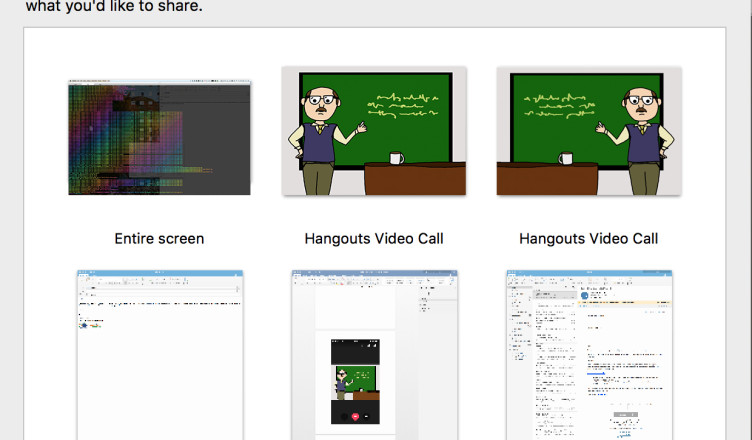
Task: Click red hang-up button inside document thumbnail
Action: point(354,416)
